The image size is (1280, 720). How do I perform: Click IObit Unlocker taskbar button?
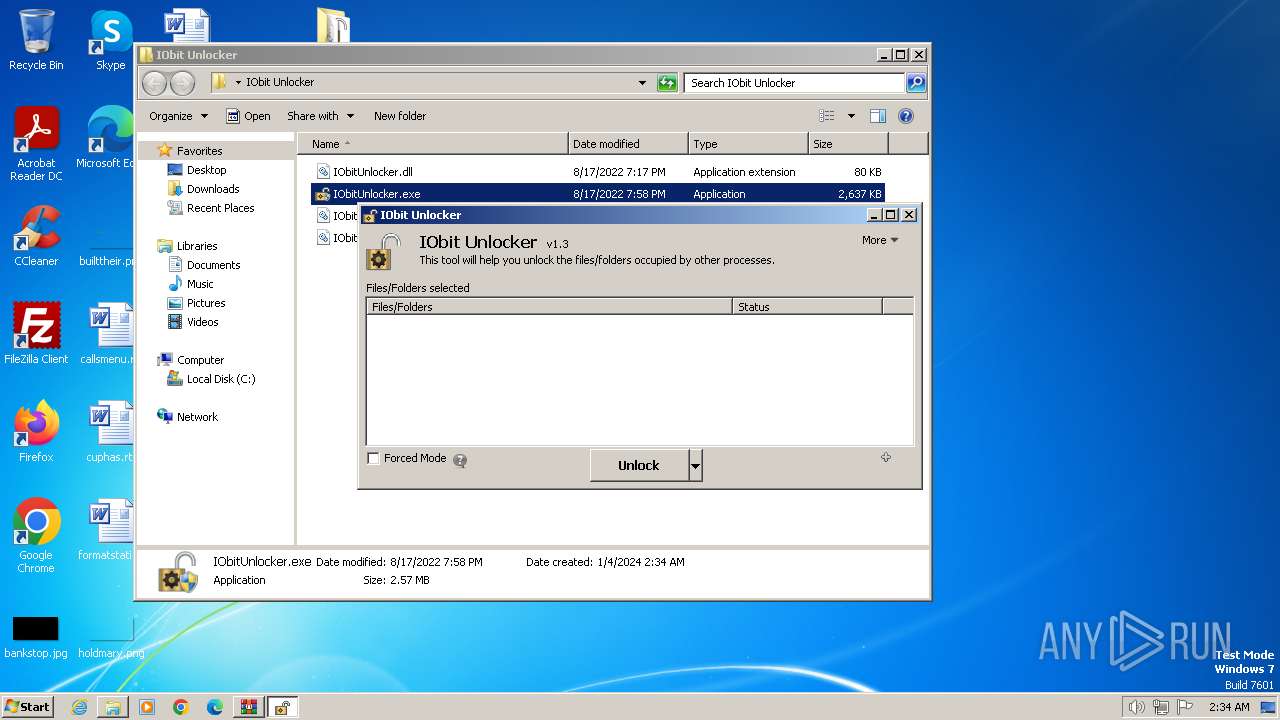click(x=283, y=707)
